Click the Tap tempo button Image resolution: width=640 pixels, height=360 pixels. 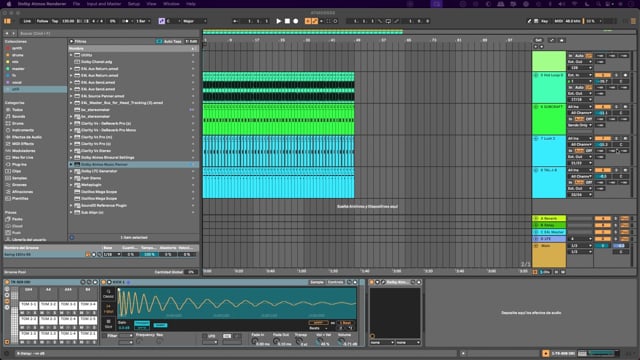pyautogui.click(x=55, y=21)
